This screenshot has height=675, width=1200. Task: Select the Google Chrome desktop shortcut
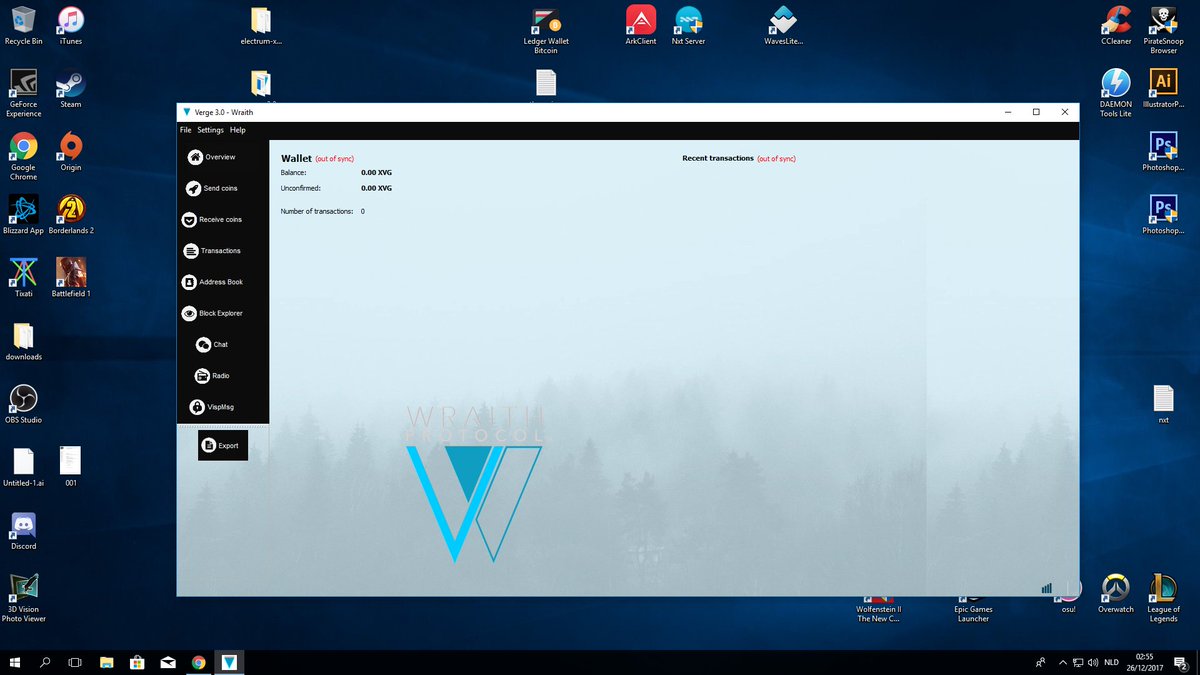(23, 157)
